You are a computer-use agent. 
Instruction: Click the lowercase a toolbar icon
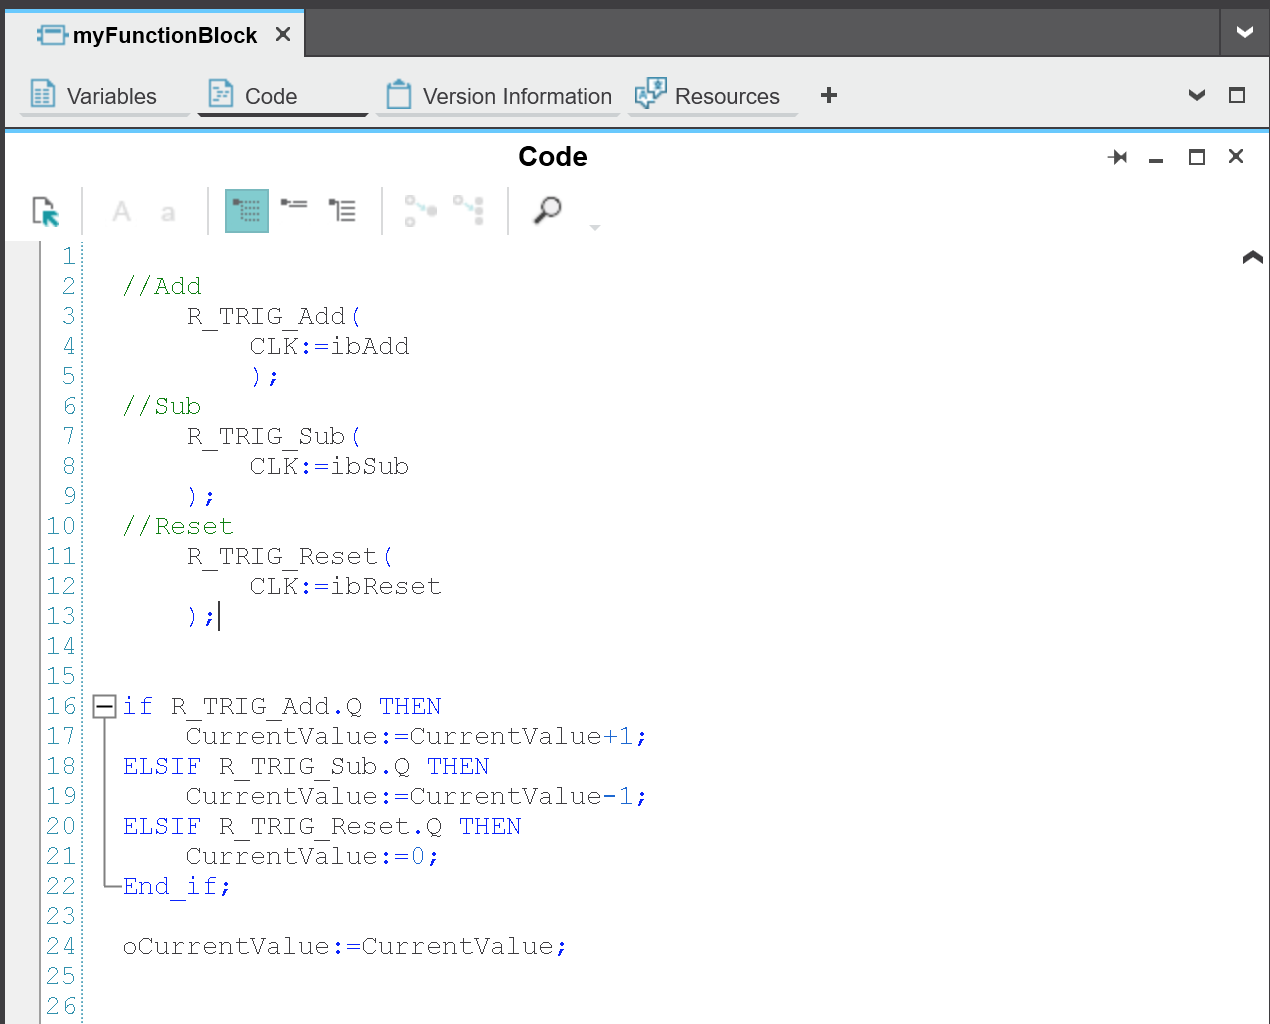click(168, 212)
